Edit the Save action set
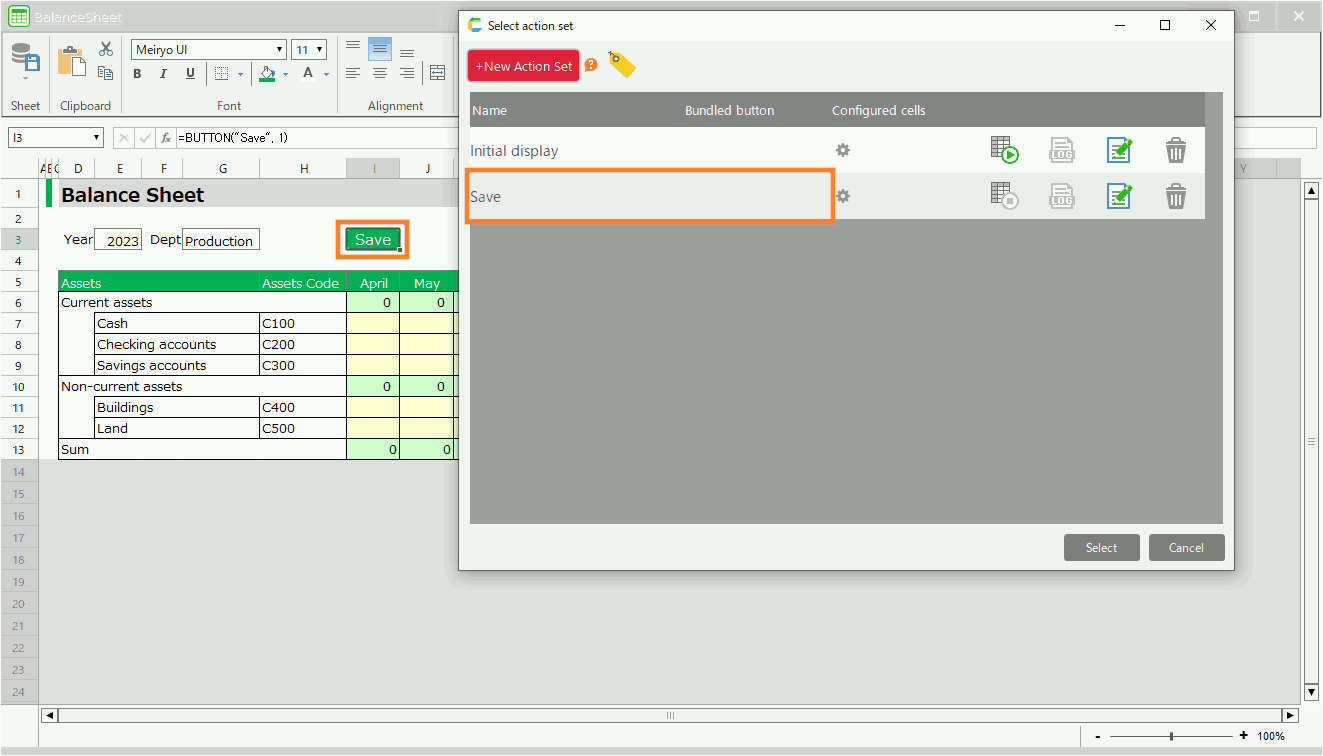This screenshot has width=1323, height=756. click(1119, 197)
